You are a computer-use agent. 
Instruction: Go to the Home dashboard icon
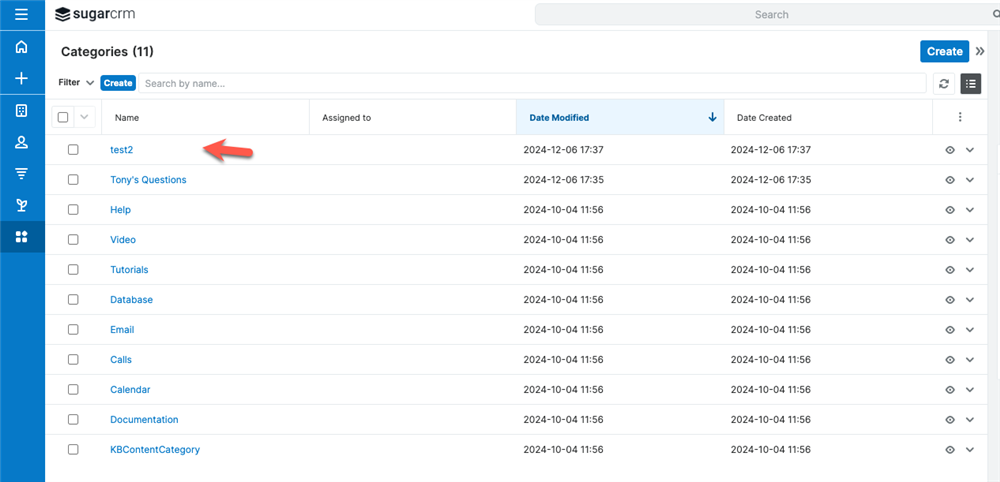(x=22, y=47)
